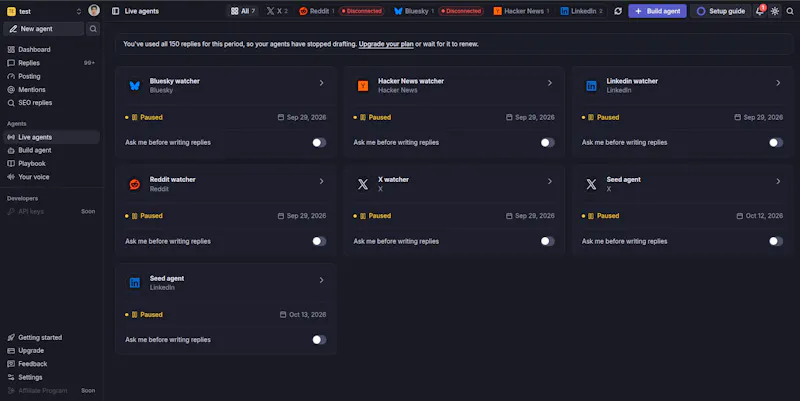Screen dimensions: 800x401
Task: Click the pencil icon in New agent button
Action: click(13, 29)
